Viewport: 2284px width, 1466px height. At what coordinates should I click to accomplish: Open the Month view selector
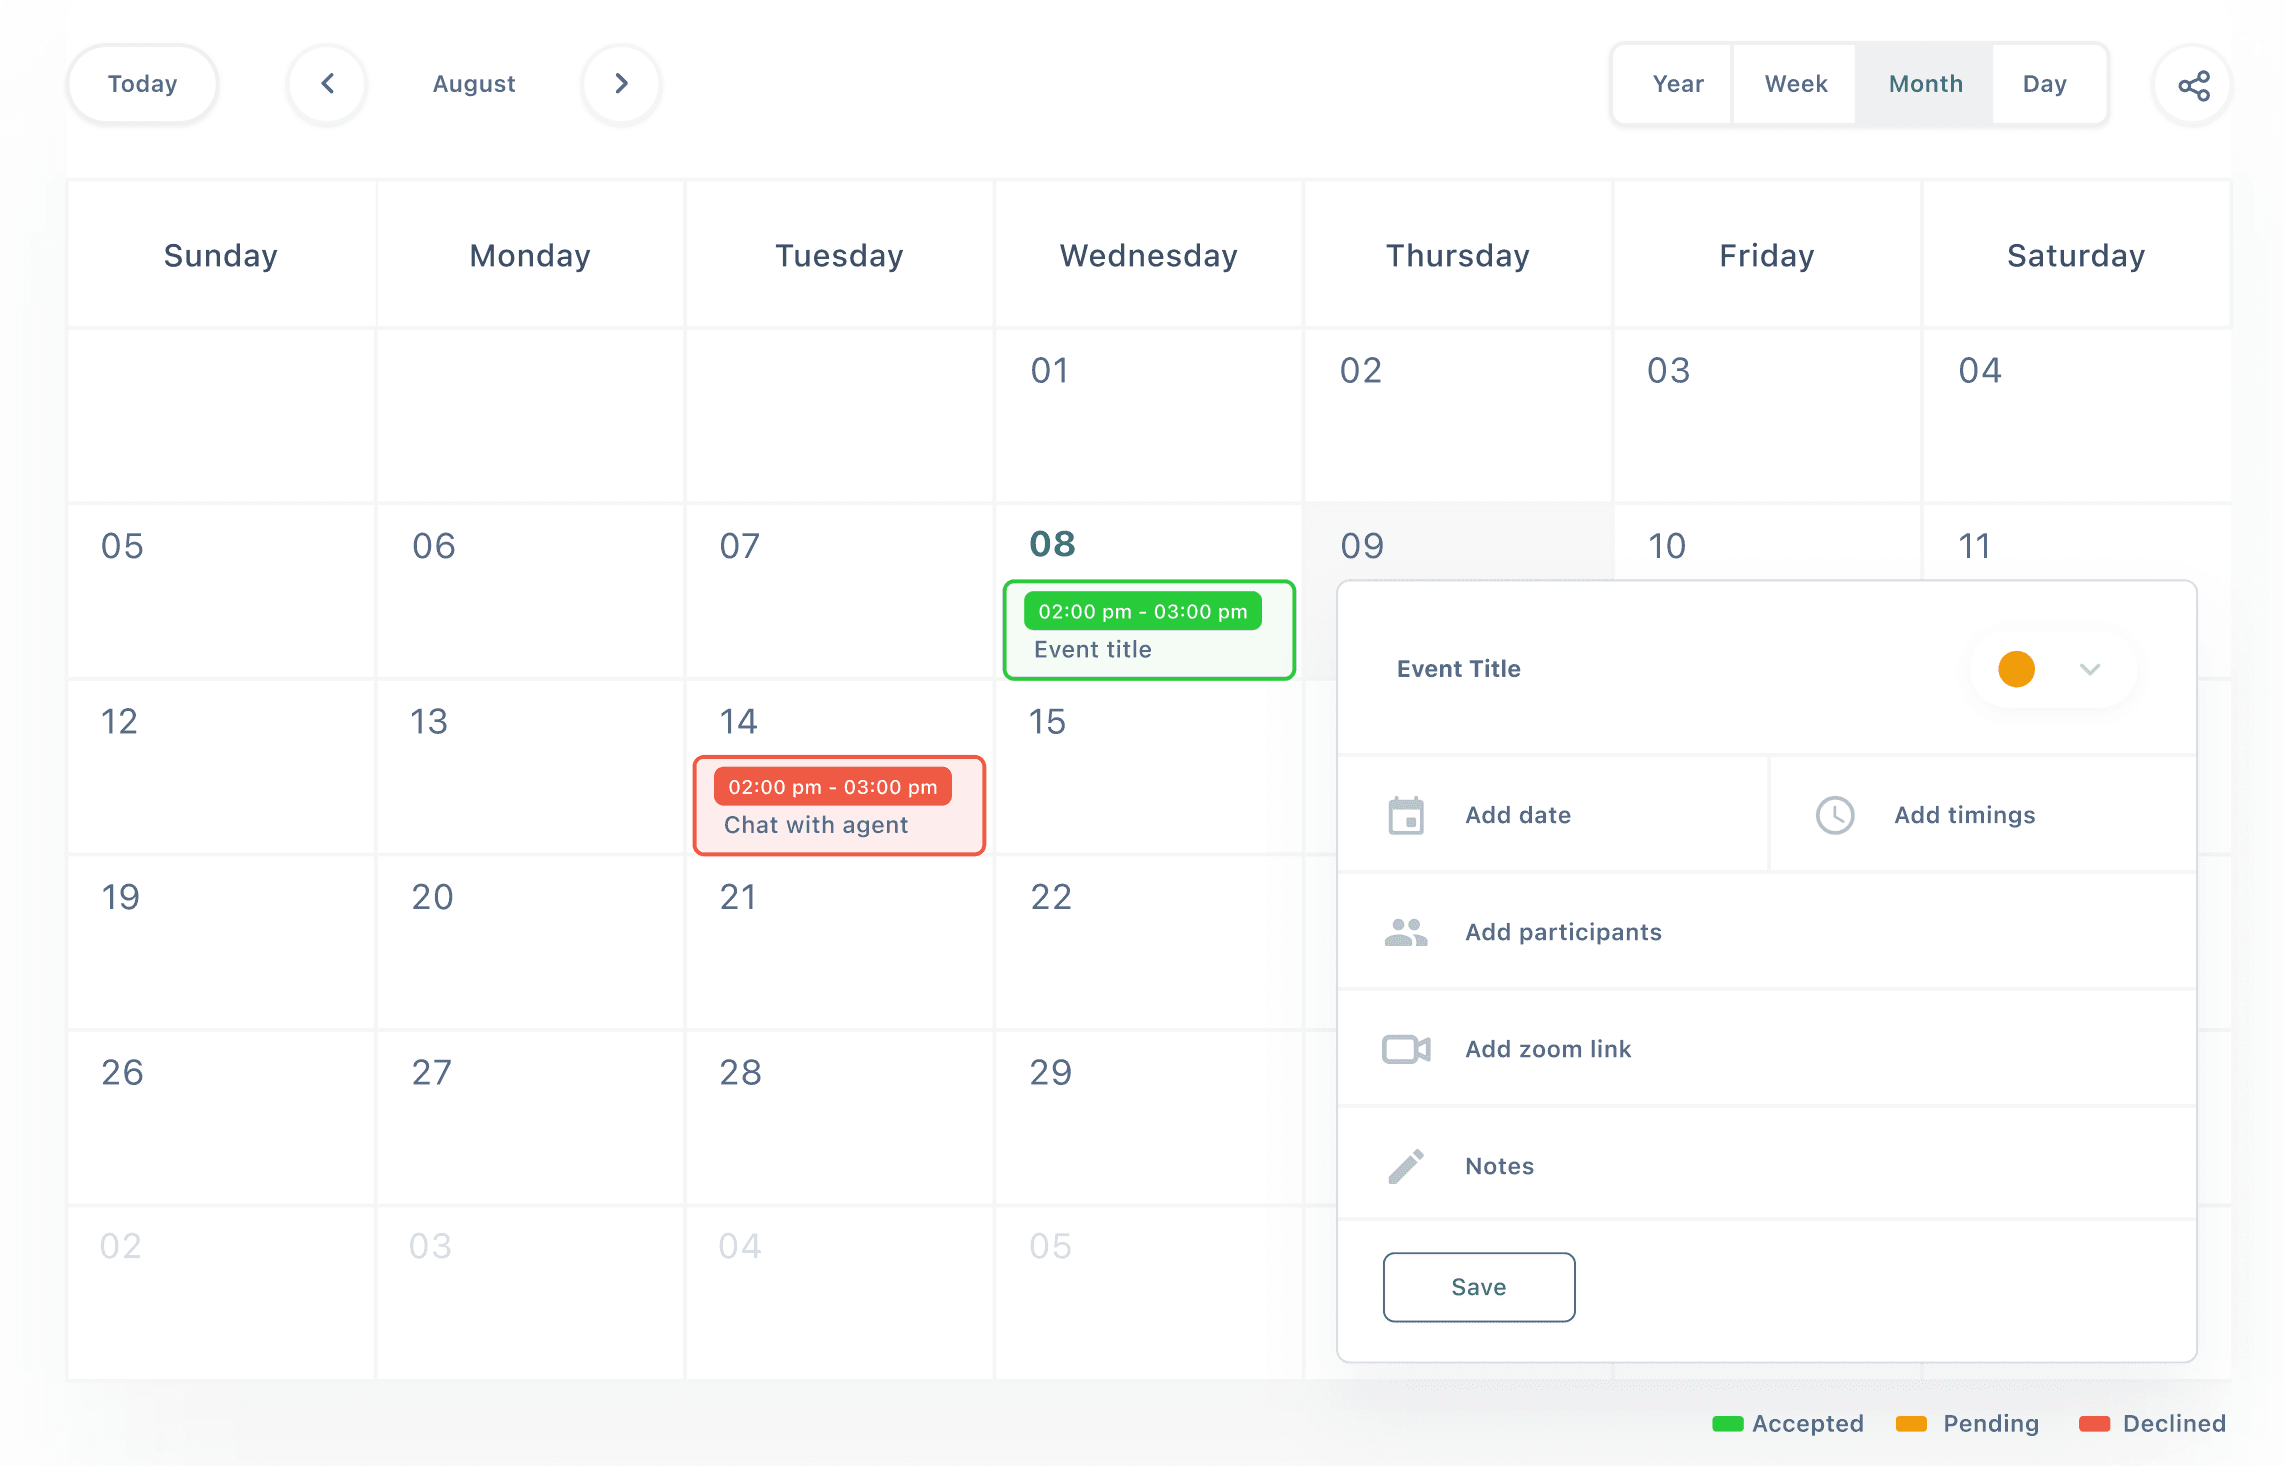point(1924,84)
